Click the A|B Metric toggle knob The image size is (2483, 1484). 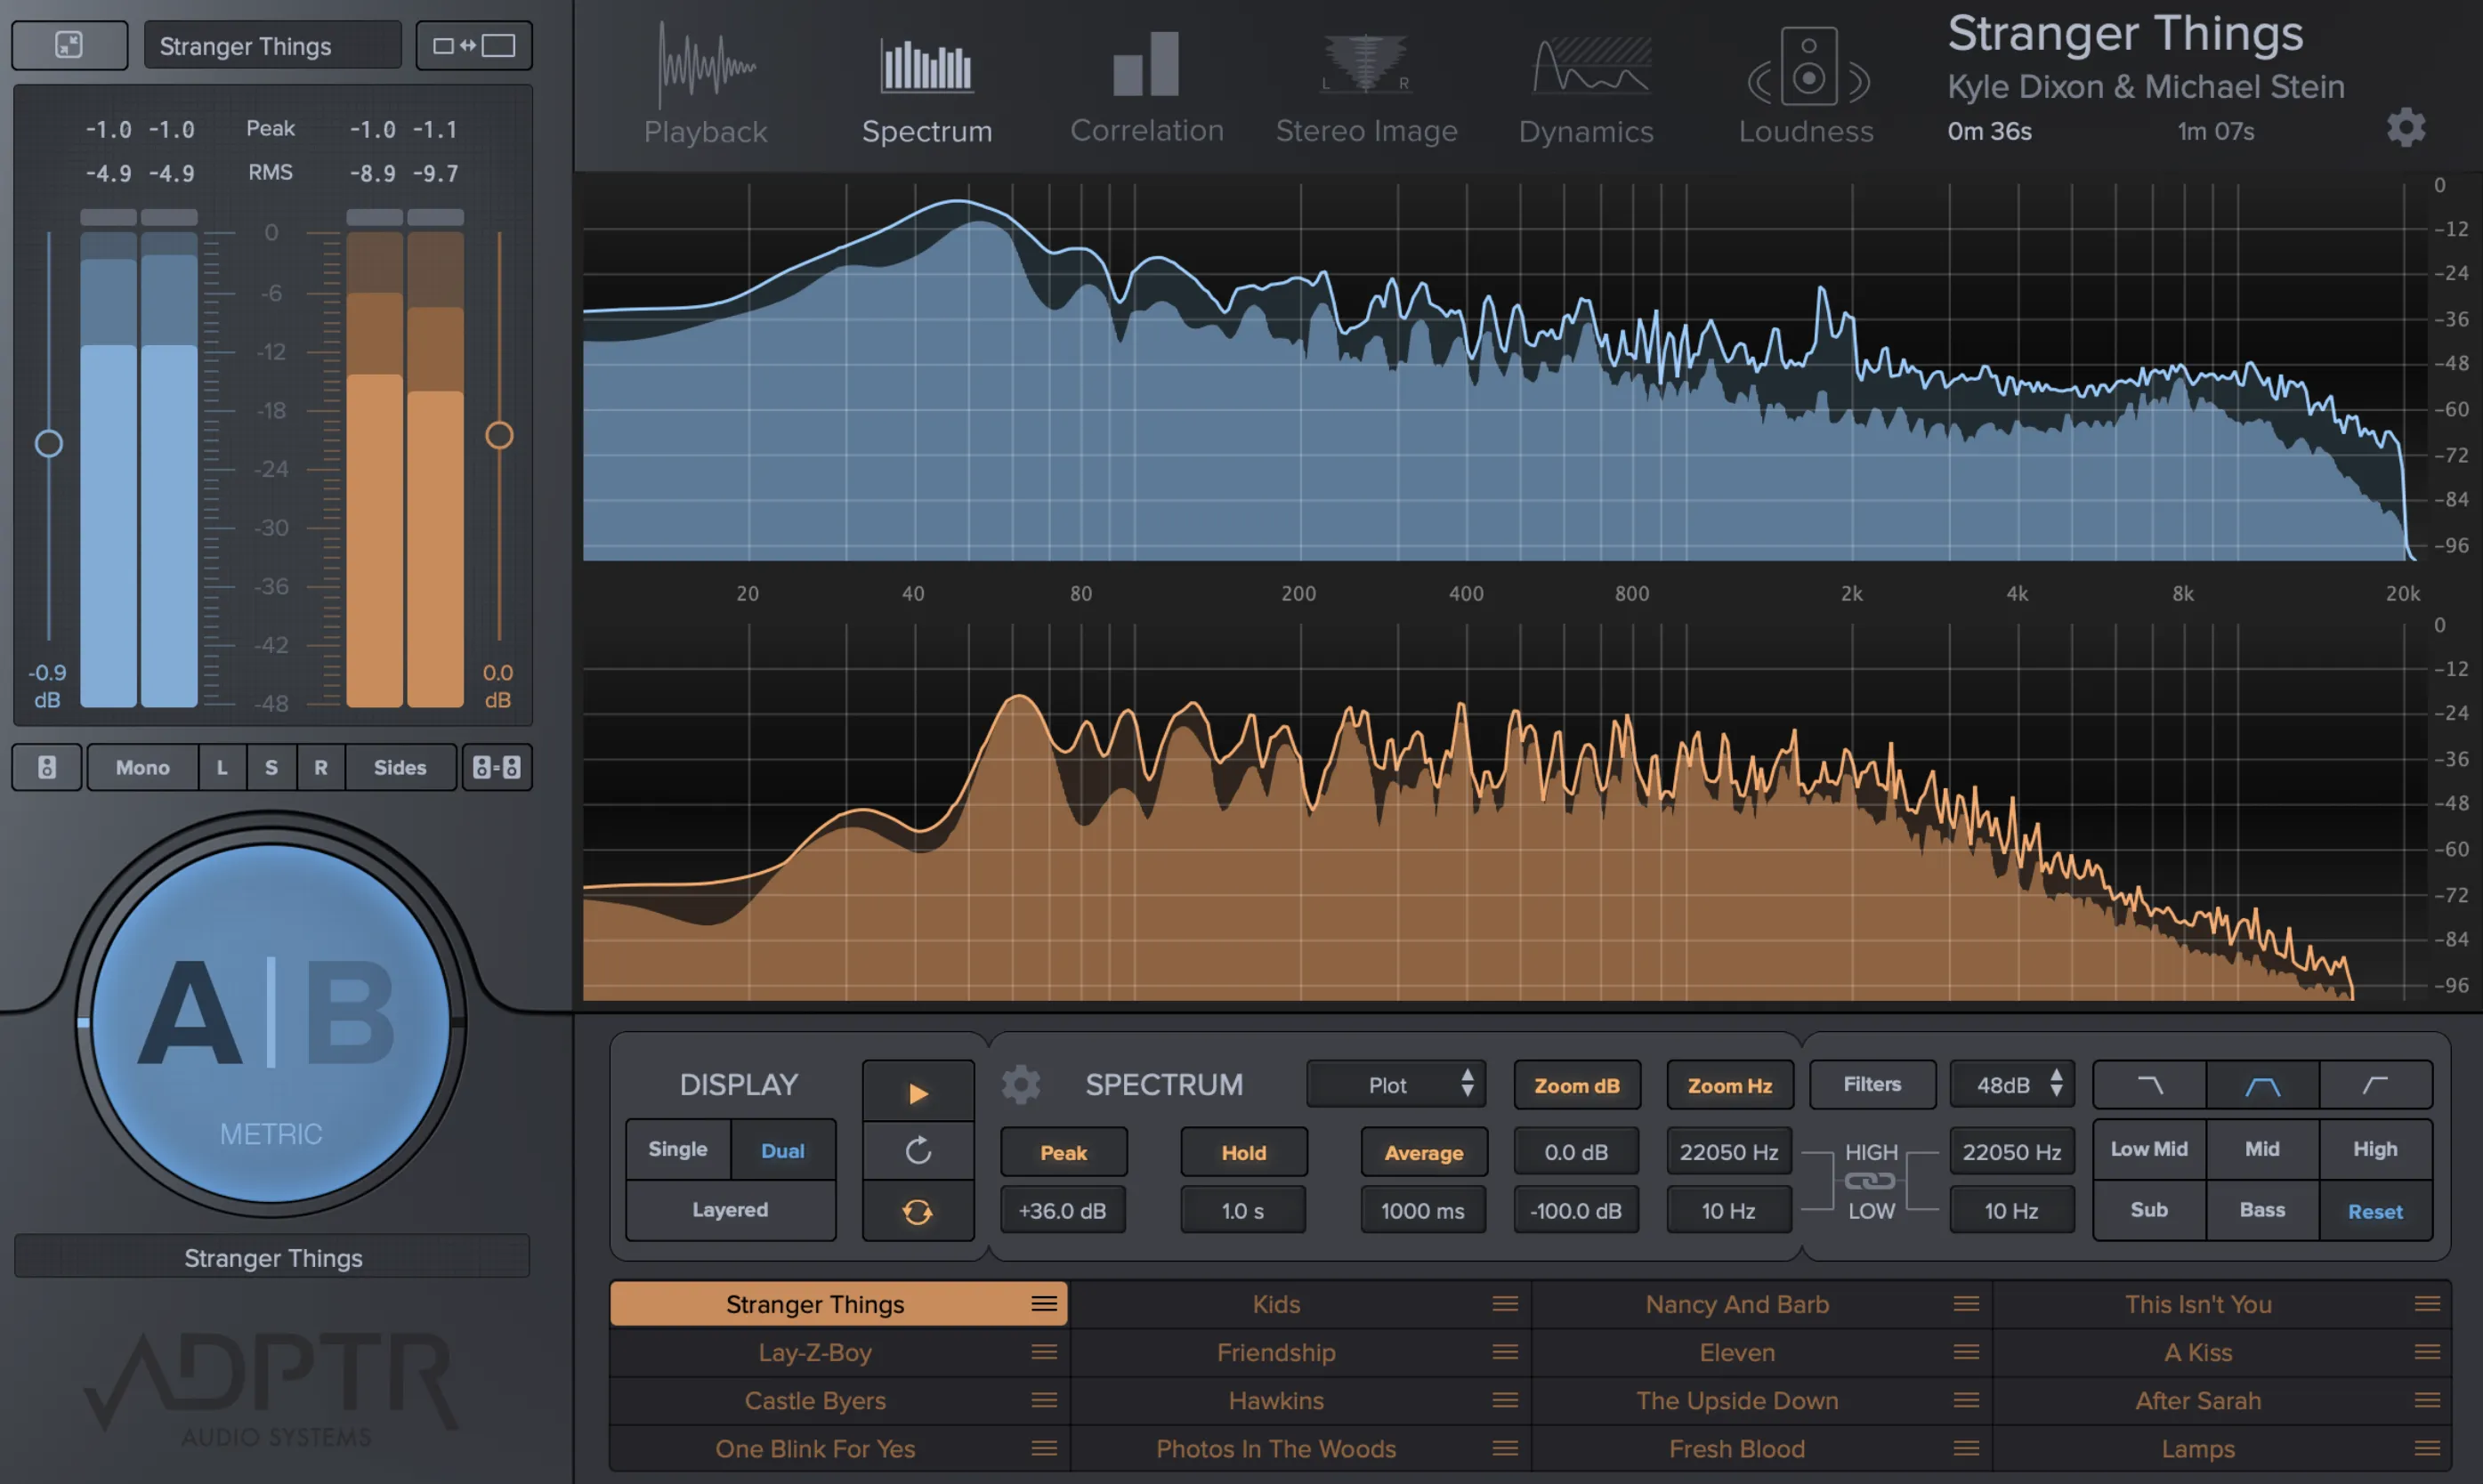tap(270, 1023)
